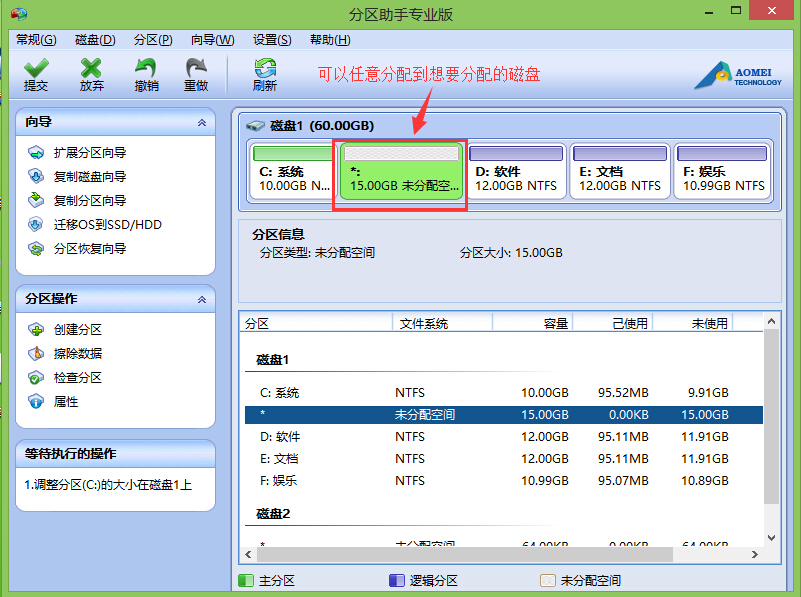Image resolution: width=801 pixels, height=597 pixels.
Task: Open the 帮助(H) menu
Action: [x=330, y=40]
